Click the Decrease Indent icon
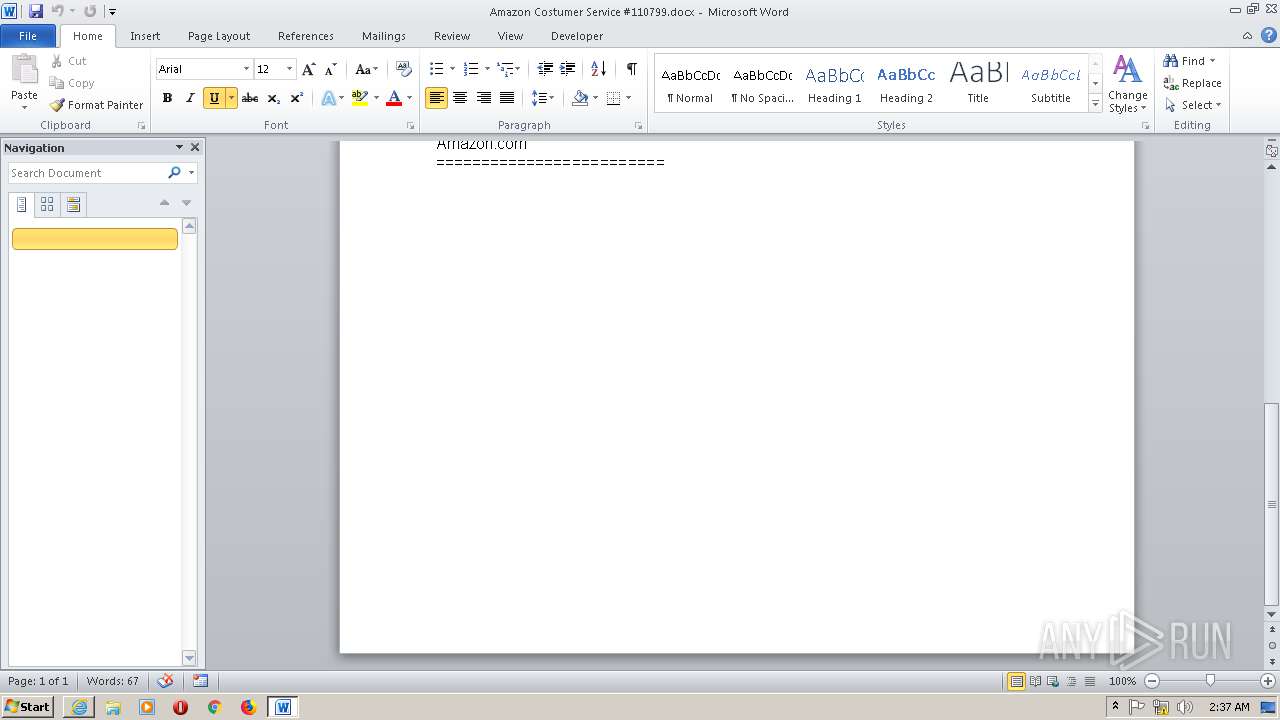 tap(545, 69)
